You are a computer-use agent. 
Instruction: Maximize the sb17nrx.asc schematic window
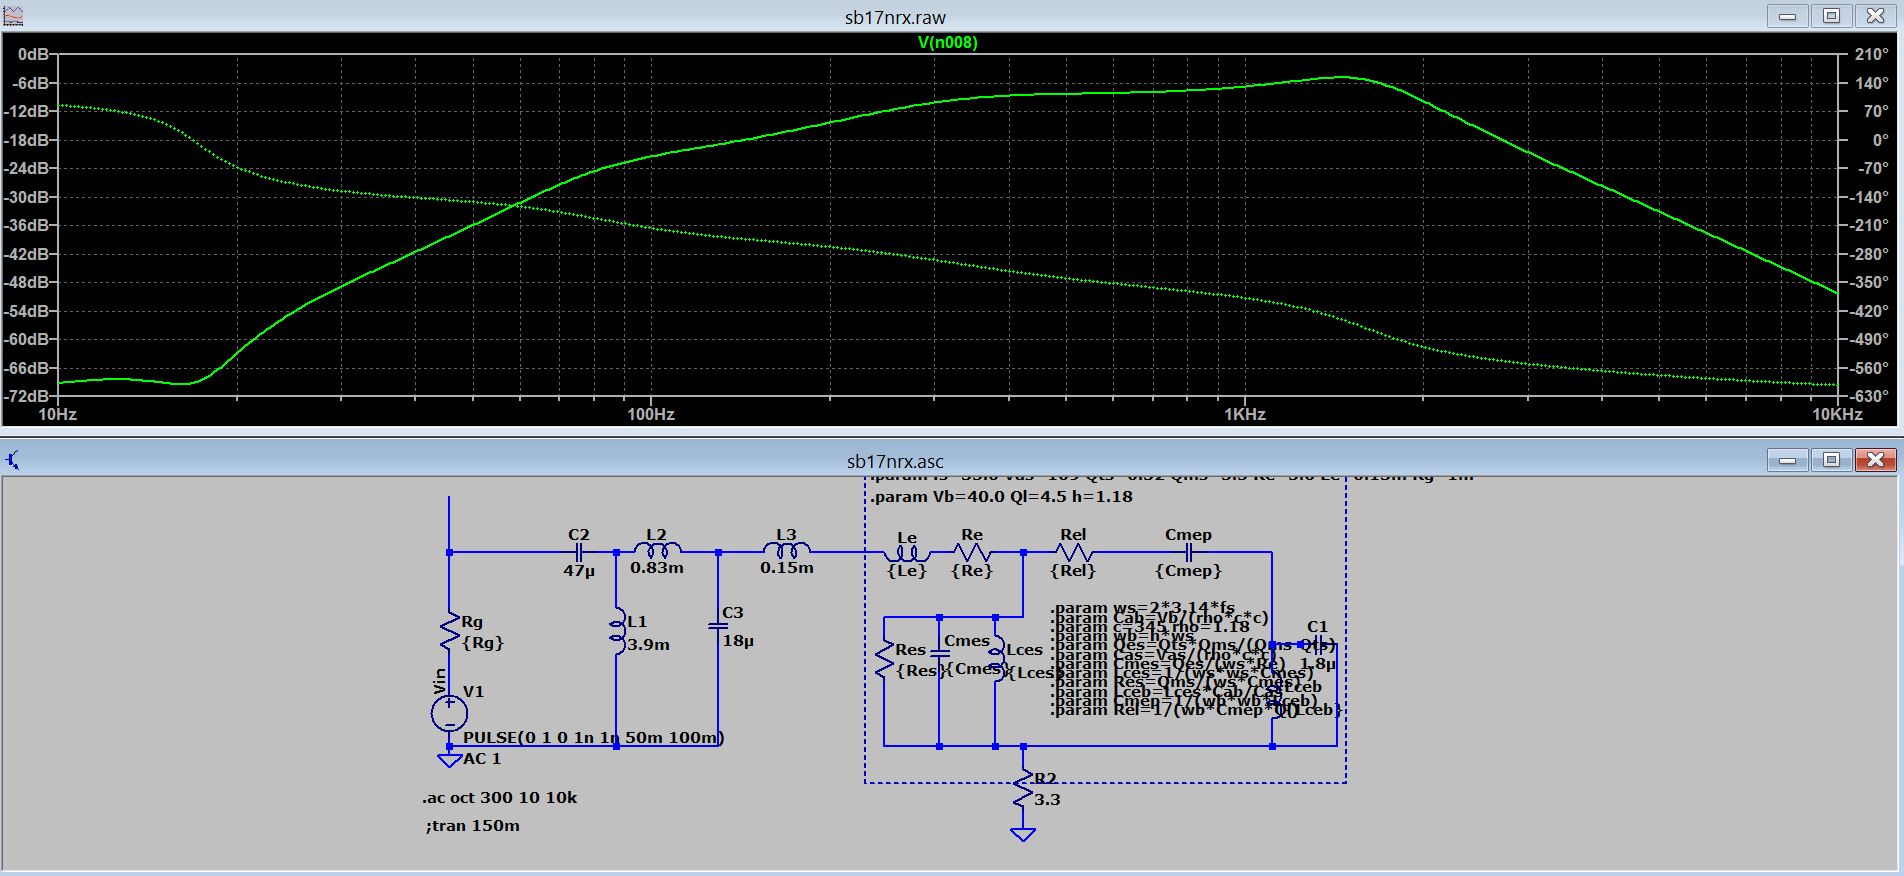[1831, 460]
